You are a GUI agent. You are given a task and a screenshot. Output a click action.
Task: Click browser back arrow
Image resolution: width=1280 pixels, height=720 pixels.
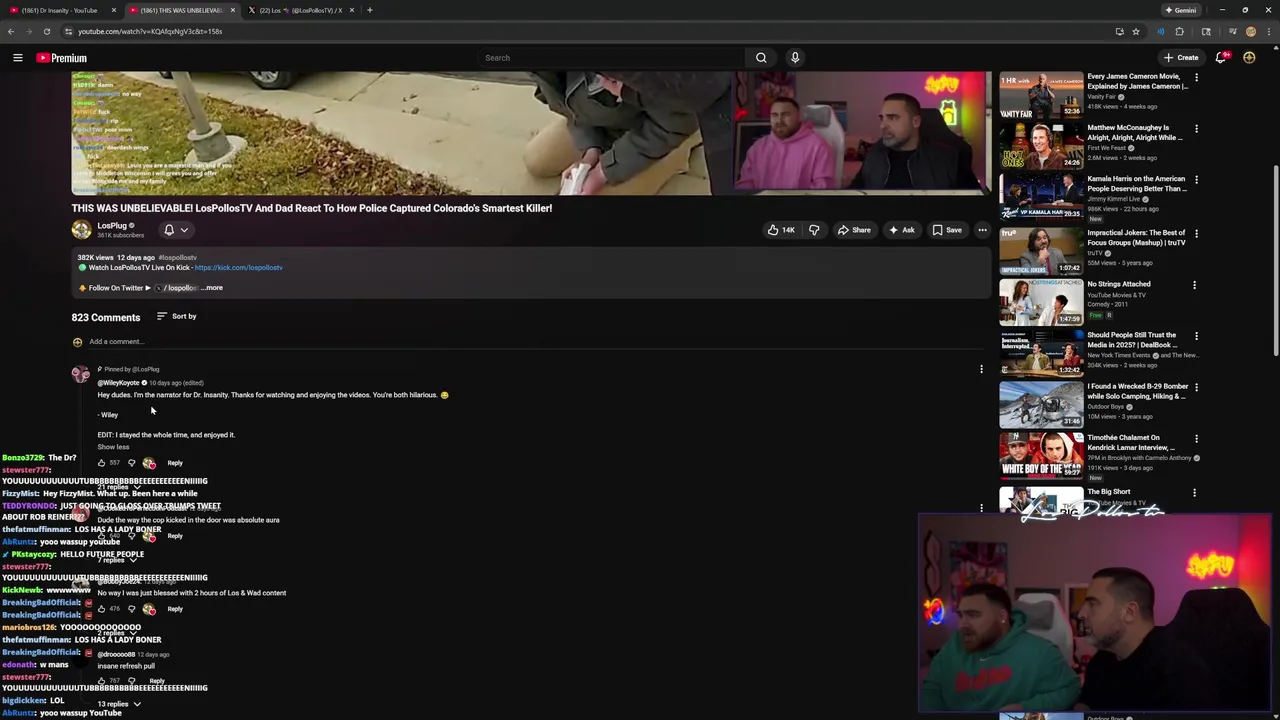(11, 31)
